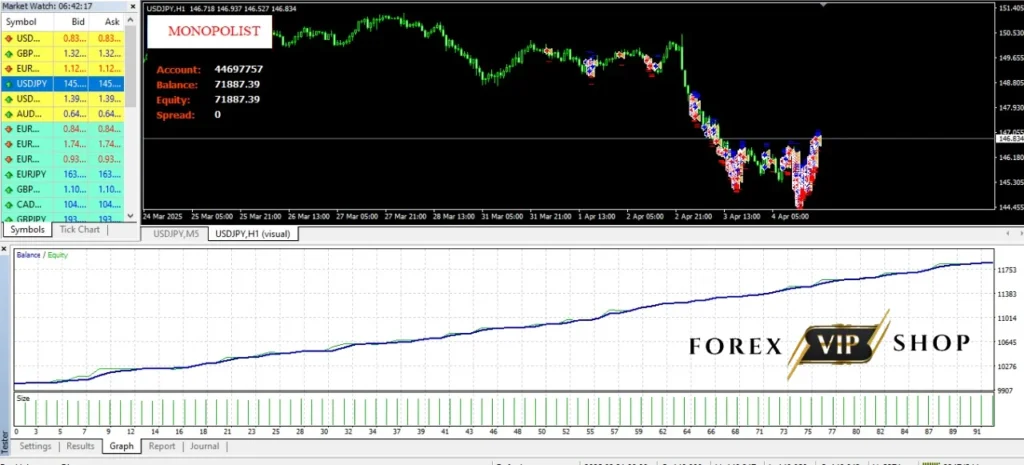Image resolution: width=1024 pixels, height=465 pixels.
Task: Open the tester Report tab
Action: (161, 446)
